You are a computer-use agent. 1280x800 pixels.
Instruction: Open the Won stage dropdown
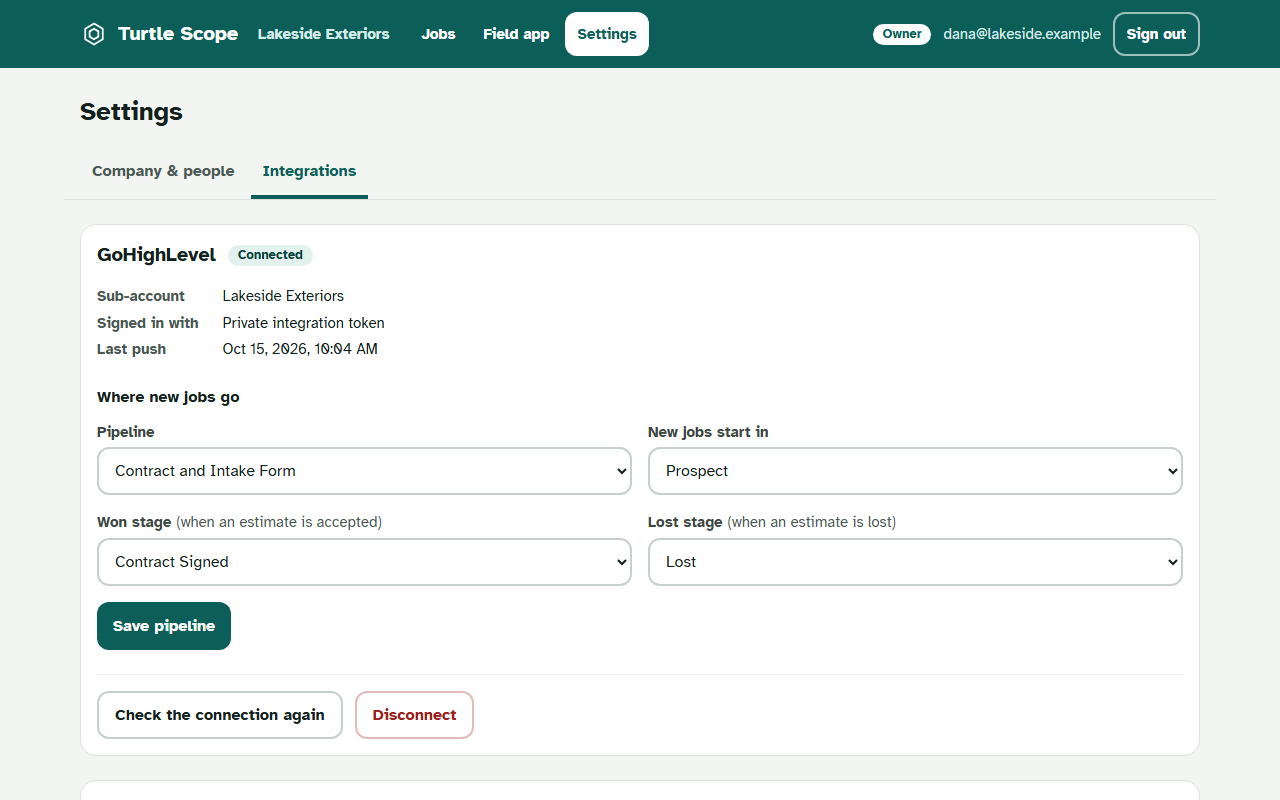coord(364,562)
